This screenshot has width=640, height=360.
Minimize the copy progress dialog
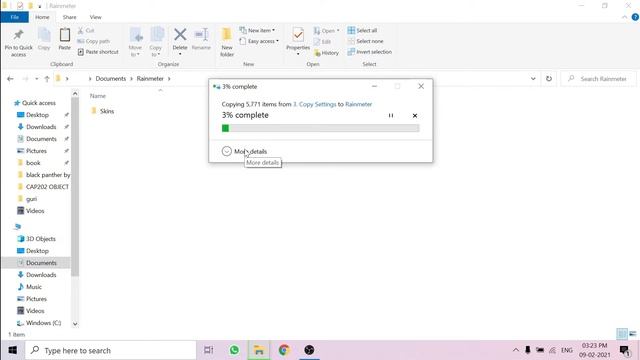pos(374,87)
